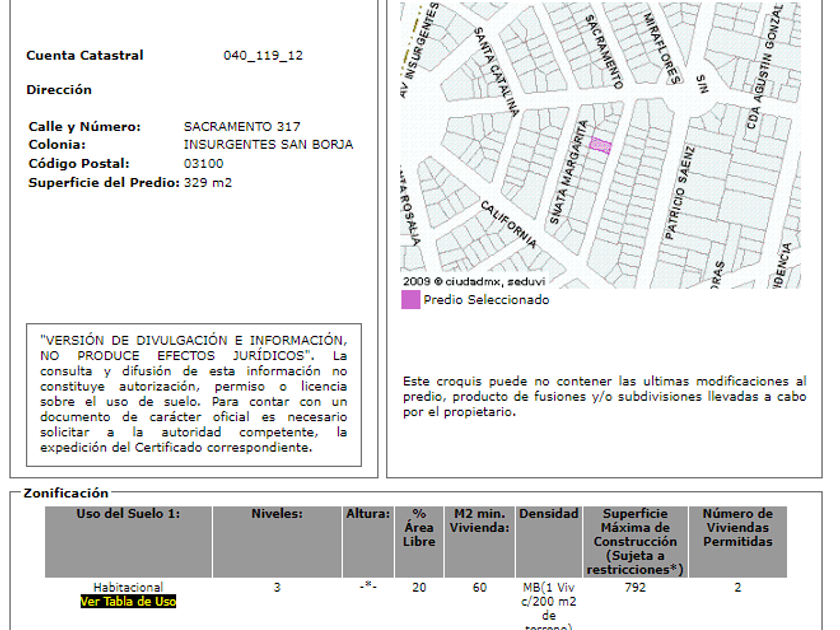Click the Predio Seleccionado legend text
840x630 pixels.
pyautogui.click(x=486, y=299)
